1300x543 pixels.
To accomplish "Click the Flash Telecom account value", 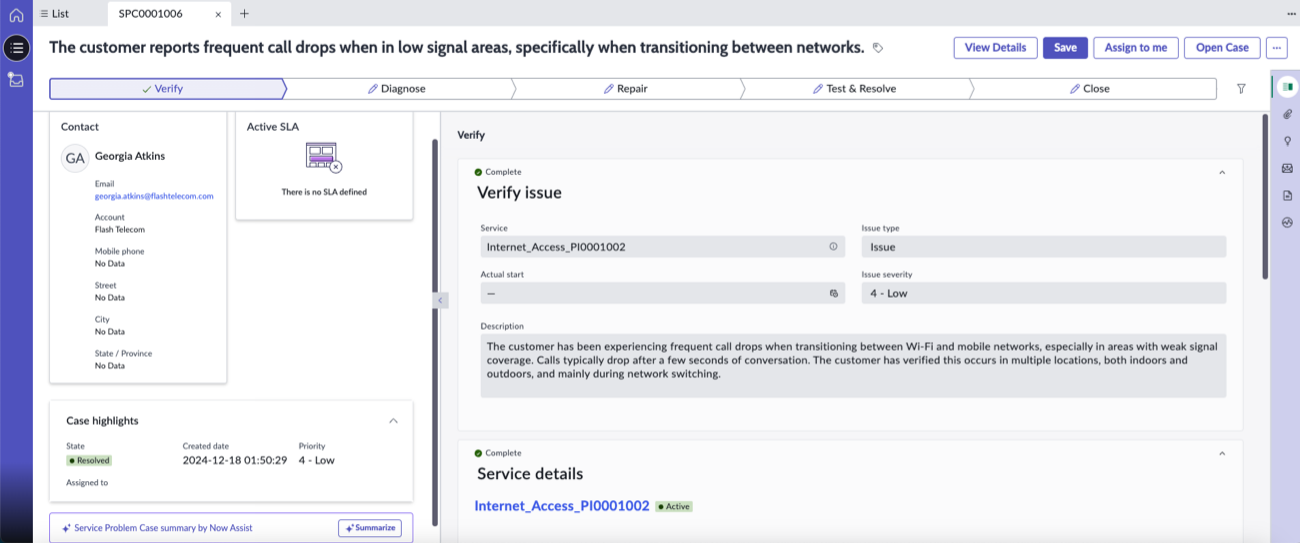I will click(x=120, y=230).
